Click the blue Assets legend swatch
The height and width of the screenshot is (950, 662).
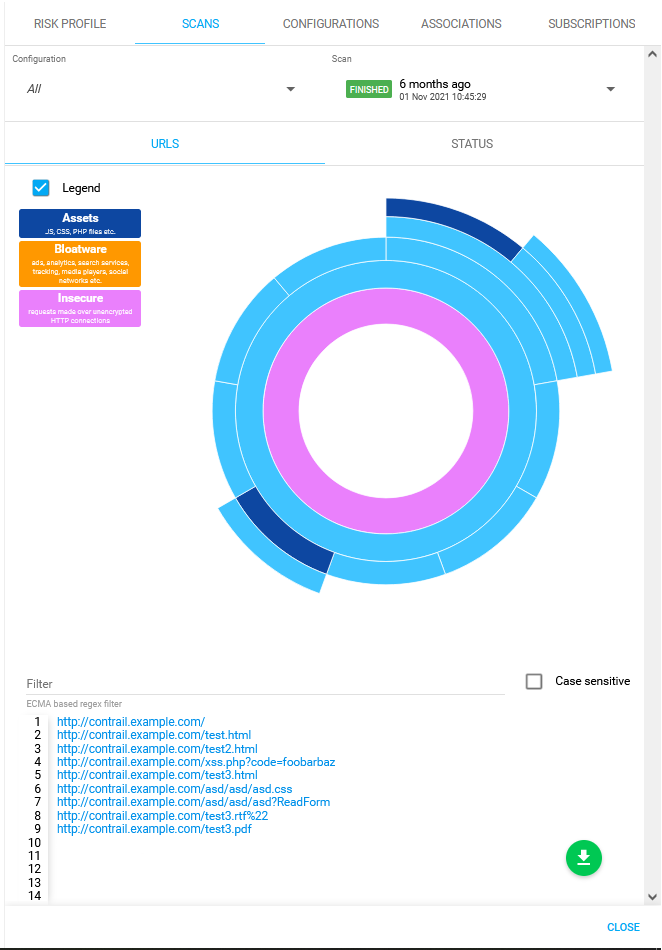coord(80,223)
